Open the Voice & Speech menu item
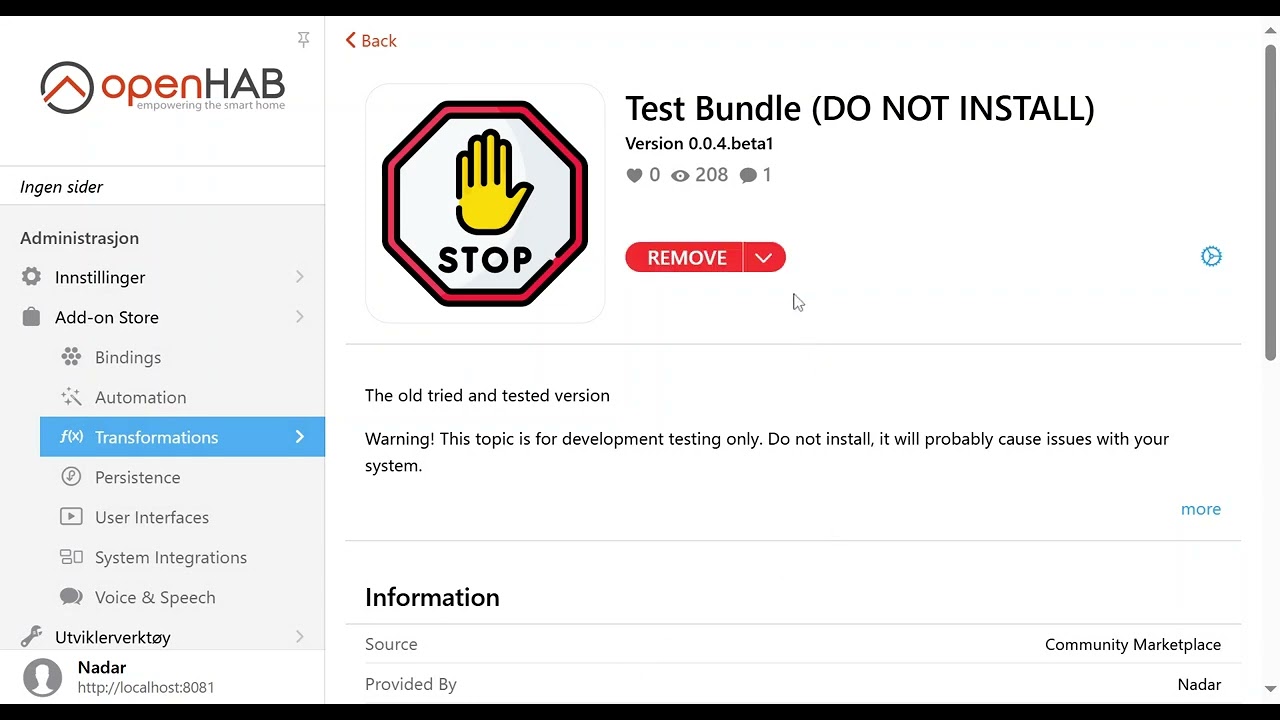The height and width of the screenshot is (720, 1280). point(182,597)
